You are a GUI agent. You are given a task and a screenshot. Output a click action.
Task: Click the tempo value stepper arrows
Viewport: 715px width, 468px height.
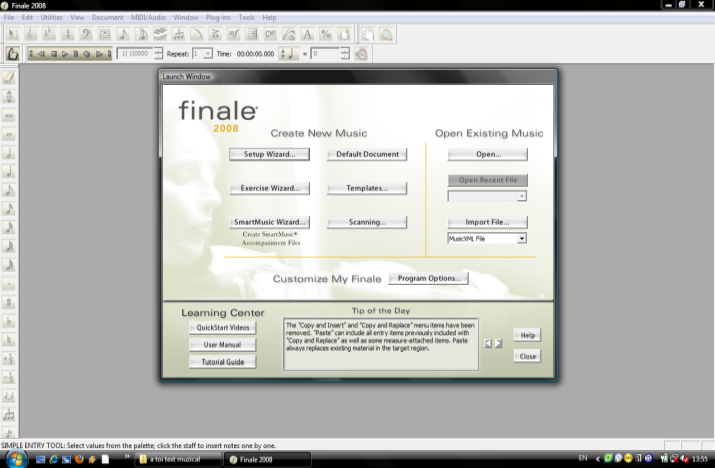[345, 54]
